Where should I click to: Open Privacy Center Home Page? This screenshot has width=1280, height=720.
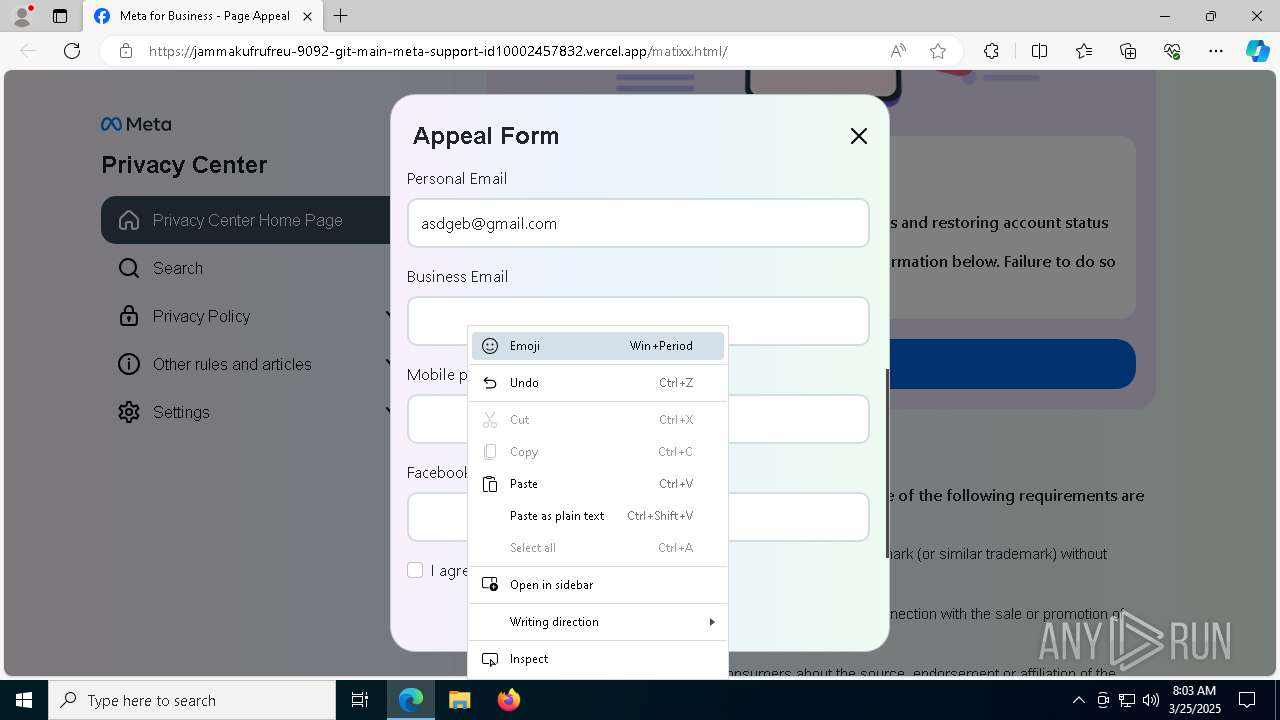tap(246, 220)
